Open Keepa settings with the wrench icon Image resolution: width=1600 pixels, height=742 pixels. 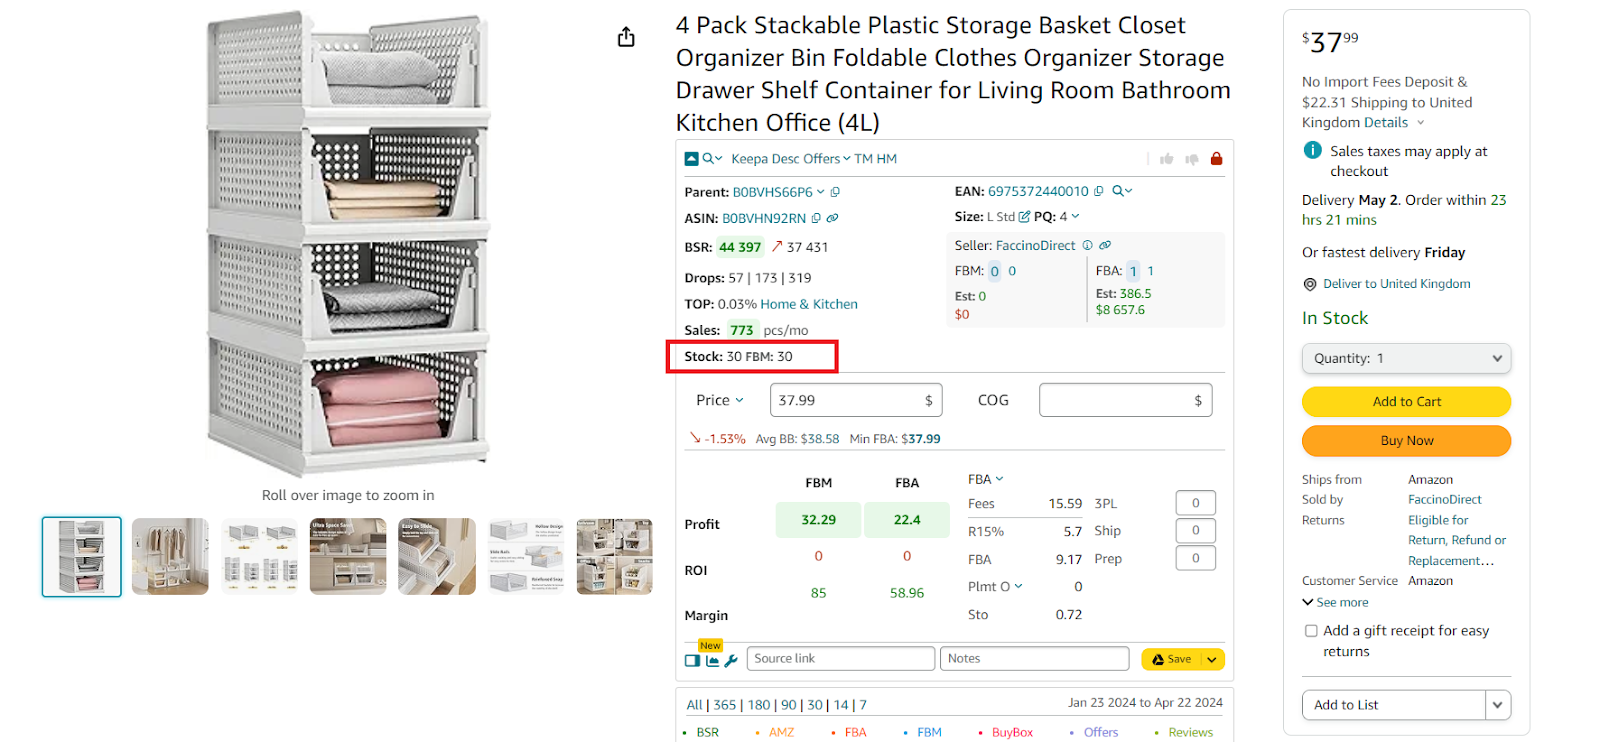[731, 659]
